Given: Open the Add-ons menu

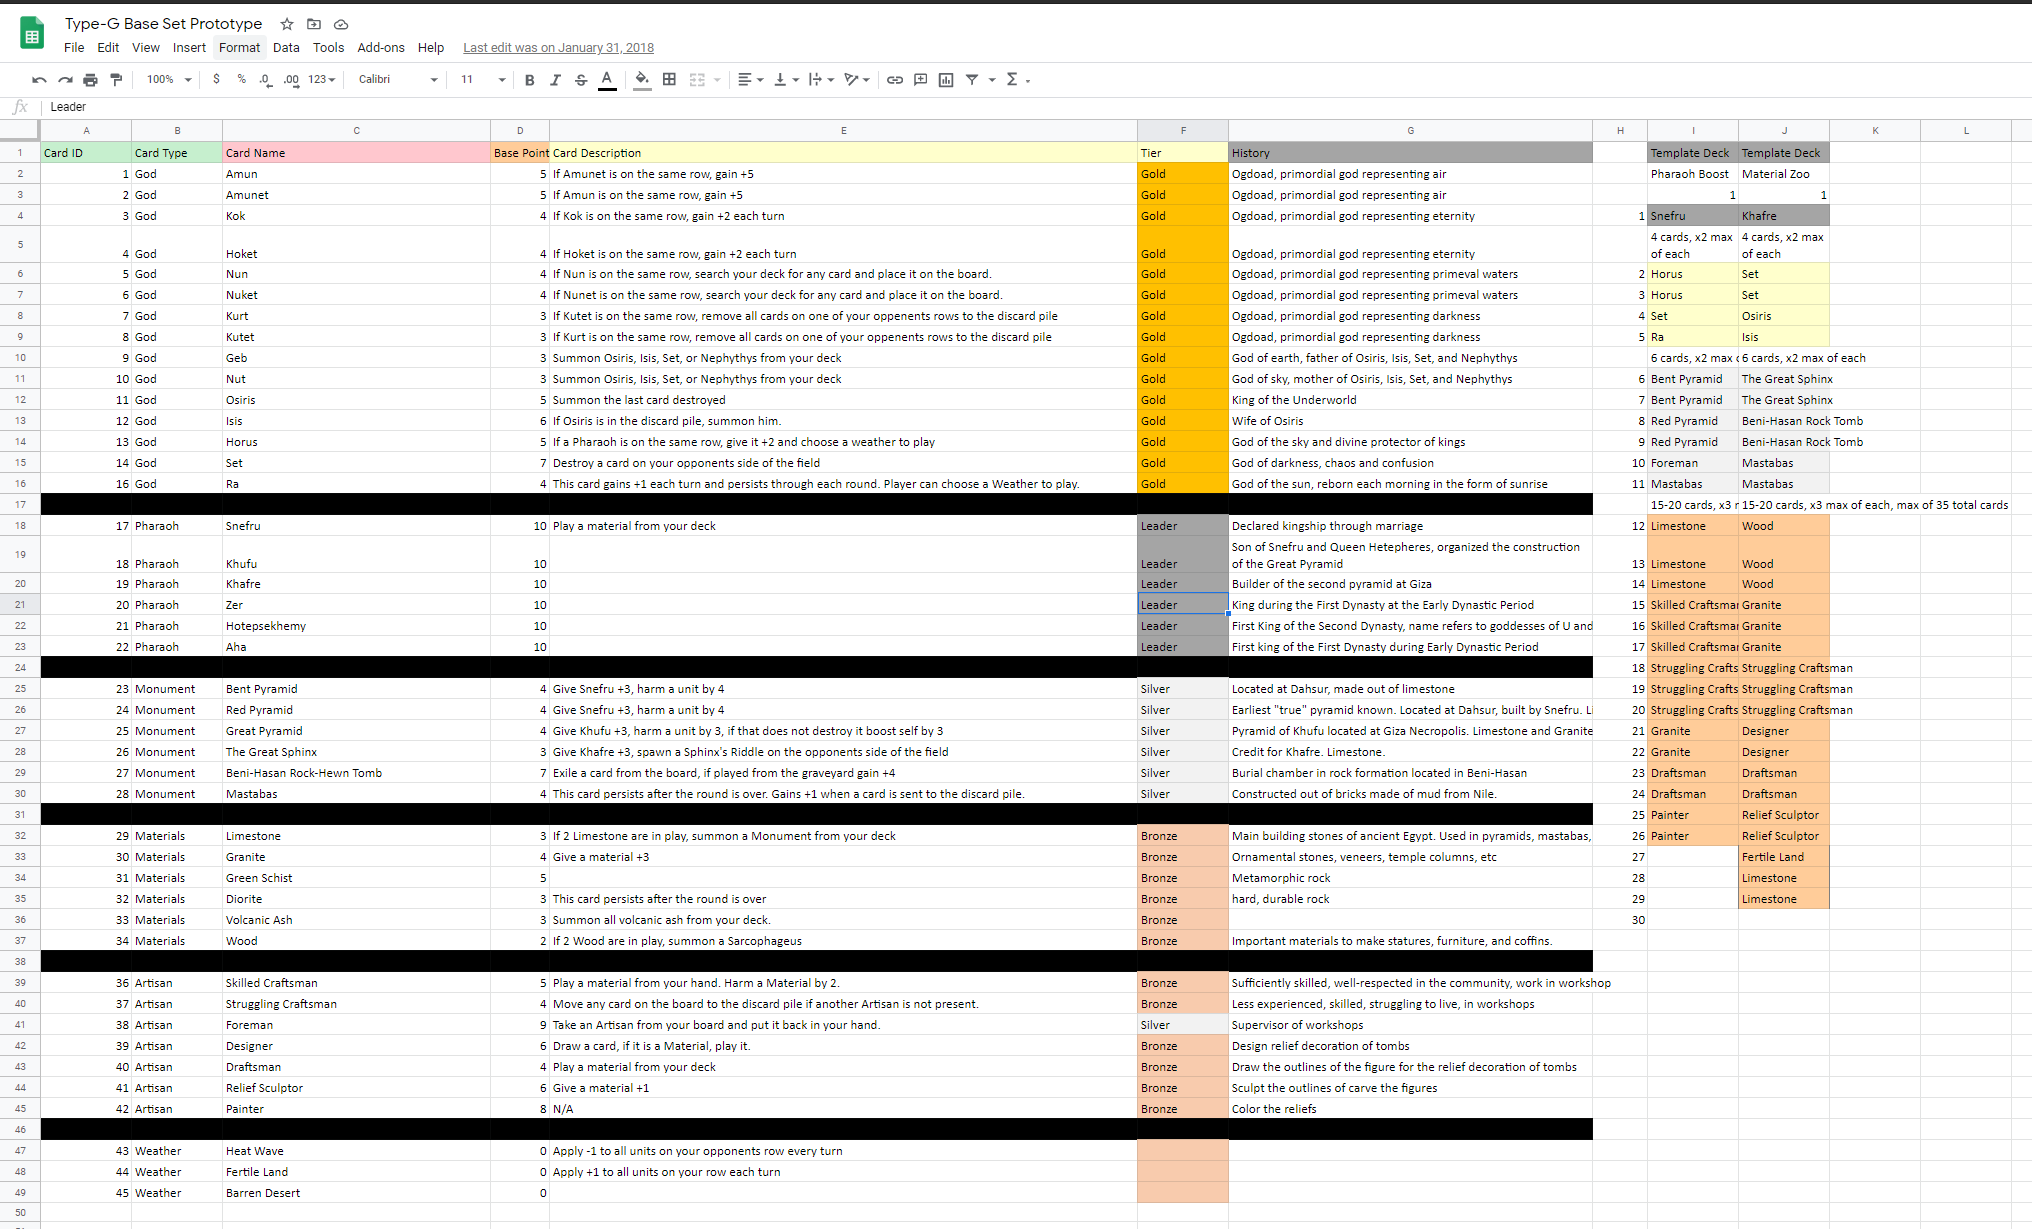Looking at the screenshot, I should coord(381,48).
